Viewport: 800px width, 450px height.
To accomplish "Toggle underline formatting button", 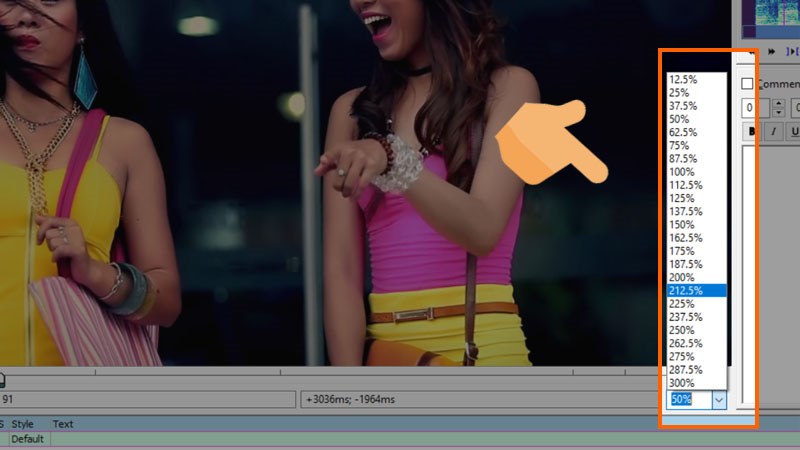I will click(793, 132).
